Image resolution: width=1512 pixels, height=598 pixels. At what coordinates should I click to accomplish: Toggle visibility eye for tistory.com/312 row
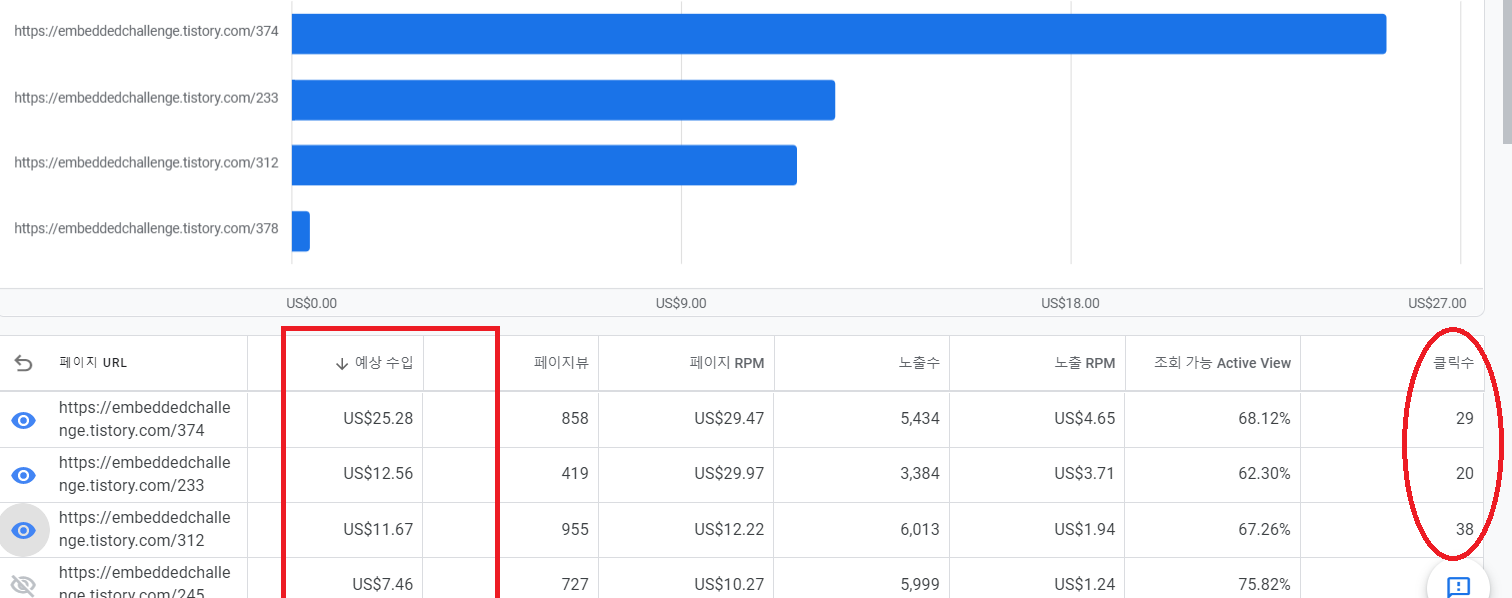coord(23,530)
